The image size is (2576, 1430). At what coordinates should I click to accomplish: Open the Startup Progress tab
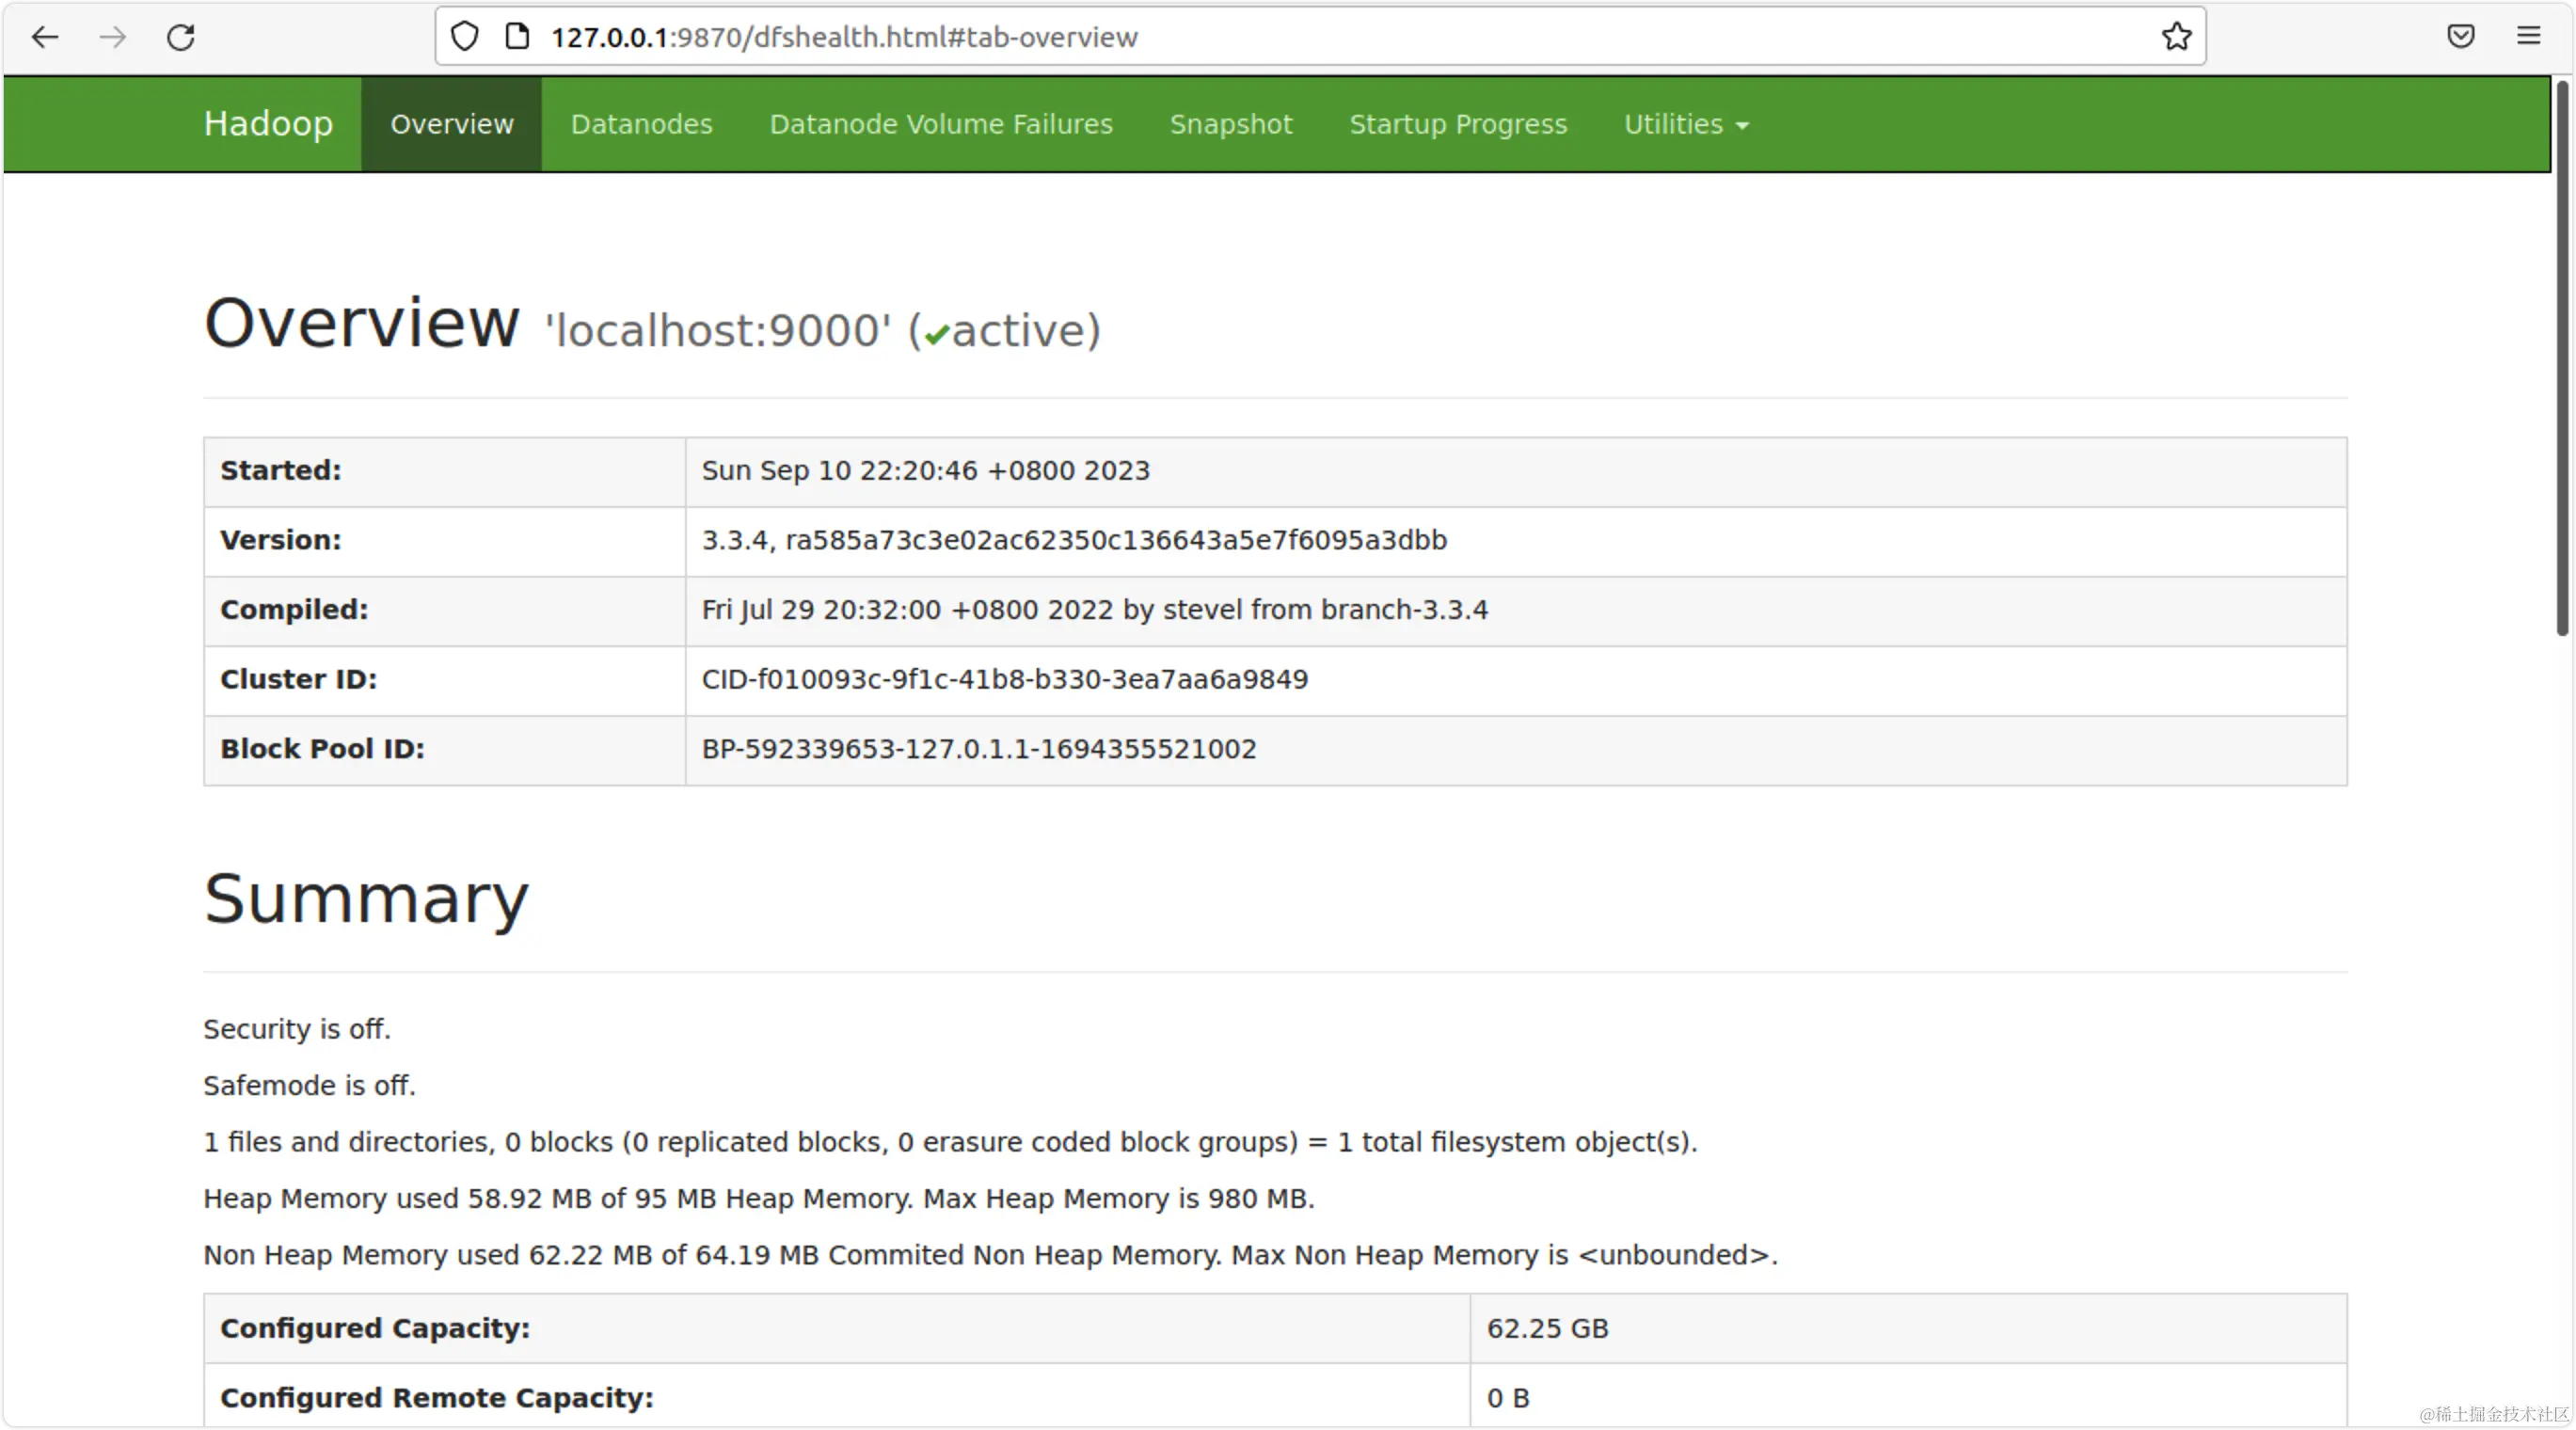[x=1458, y=124]
